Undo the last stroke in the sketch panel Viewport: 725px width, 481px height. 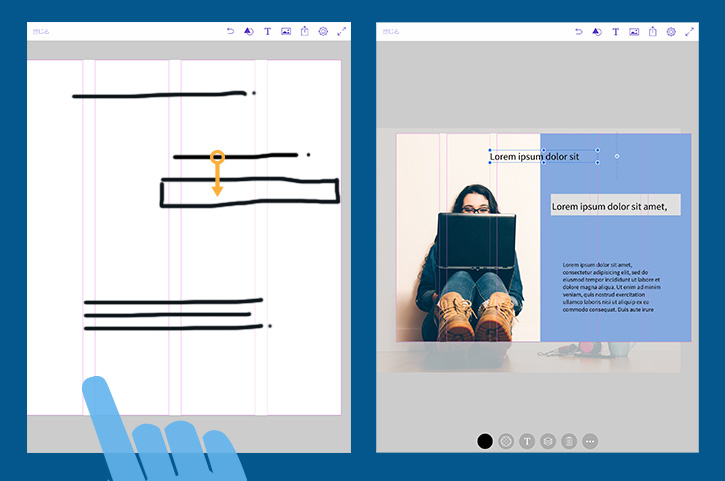point(230,31)
